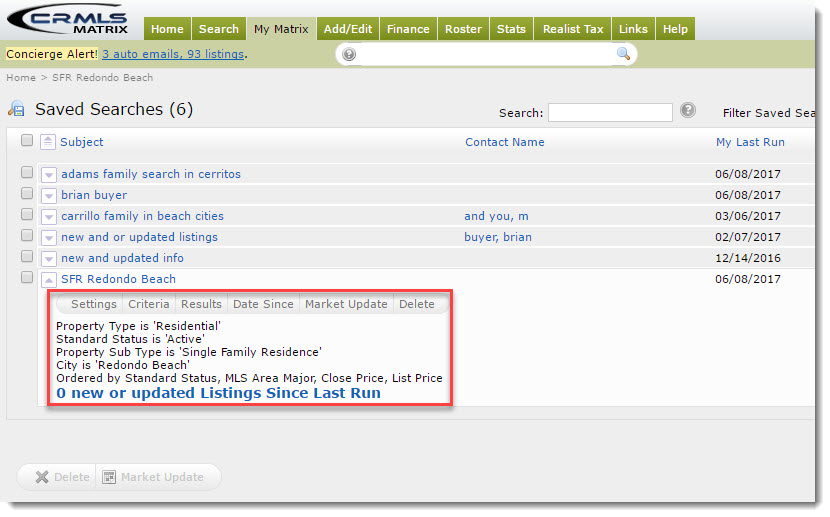Click Delete in expanded row menu
Image resolution: width=830 pixels, height=517 pixels.
click(x=417, y=304)
